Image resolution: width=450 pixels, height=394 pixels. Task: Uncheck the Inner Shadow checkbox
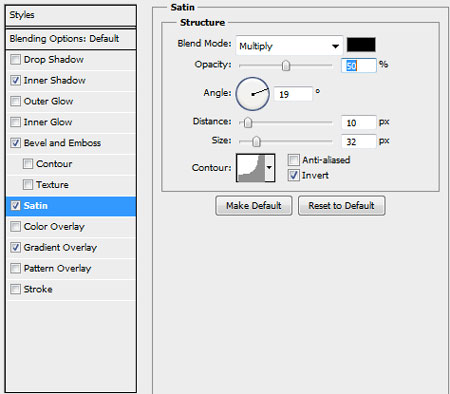15,80
